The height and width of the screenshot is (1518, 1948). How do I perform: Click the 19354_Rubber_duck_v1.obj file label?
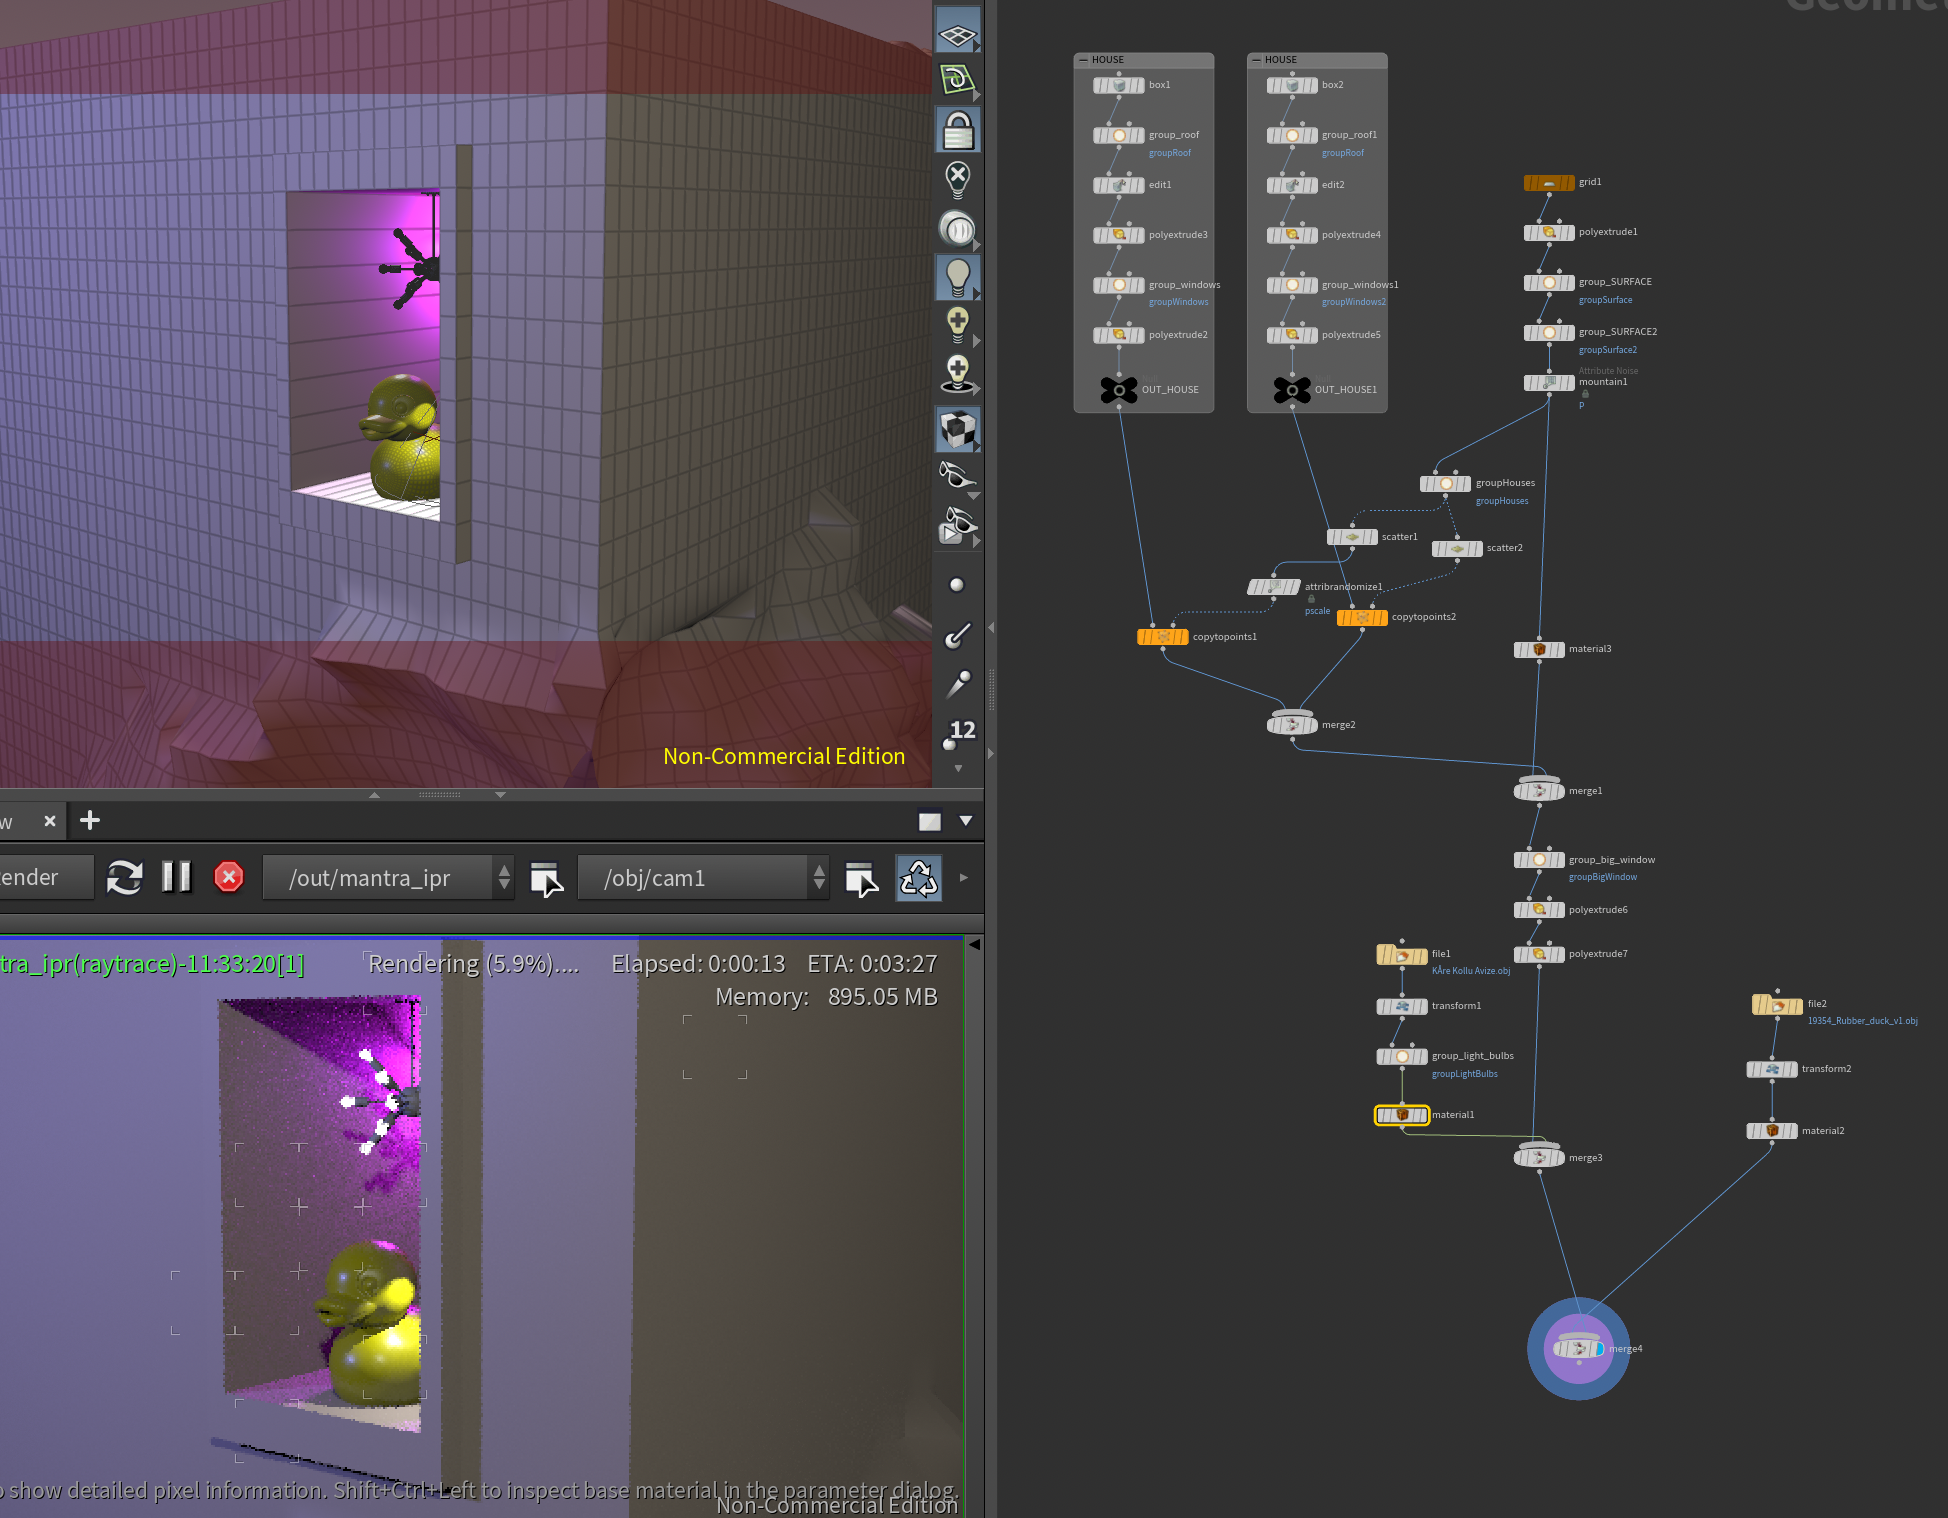coord(1863,1021)
